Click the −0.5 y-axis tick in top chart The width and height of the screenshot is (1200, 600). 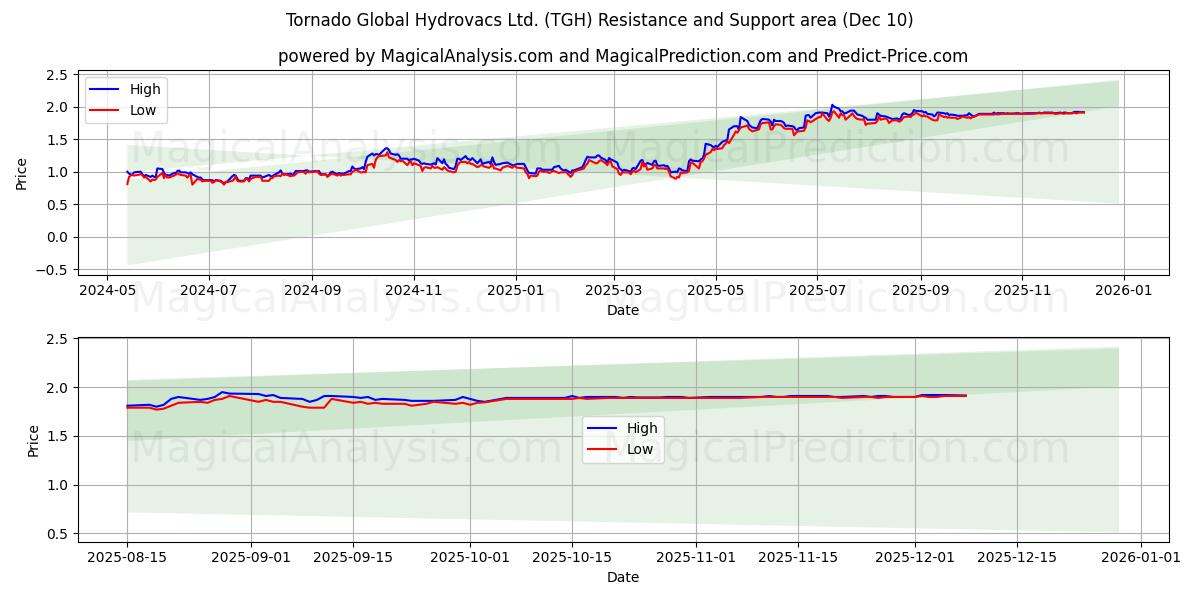[x=54, y=270]
